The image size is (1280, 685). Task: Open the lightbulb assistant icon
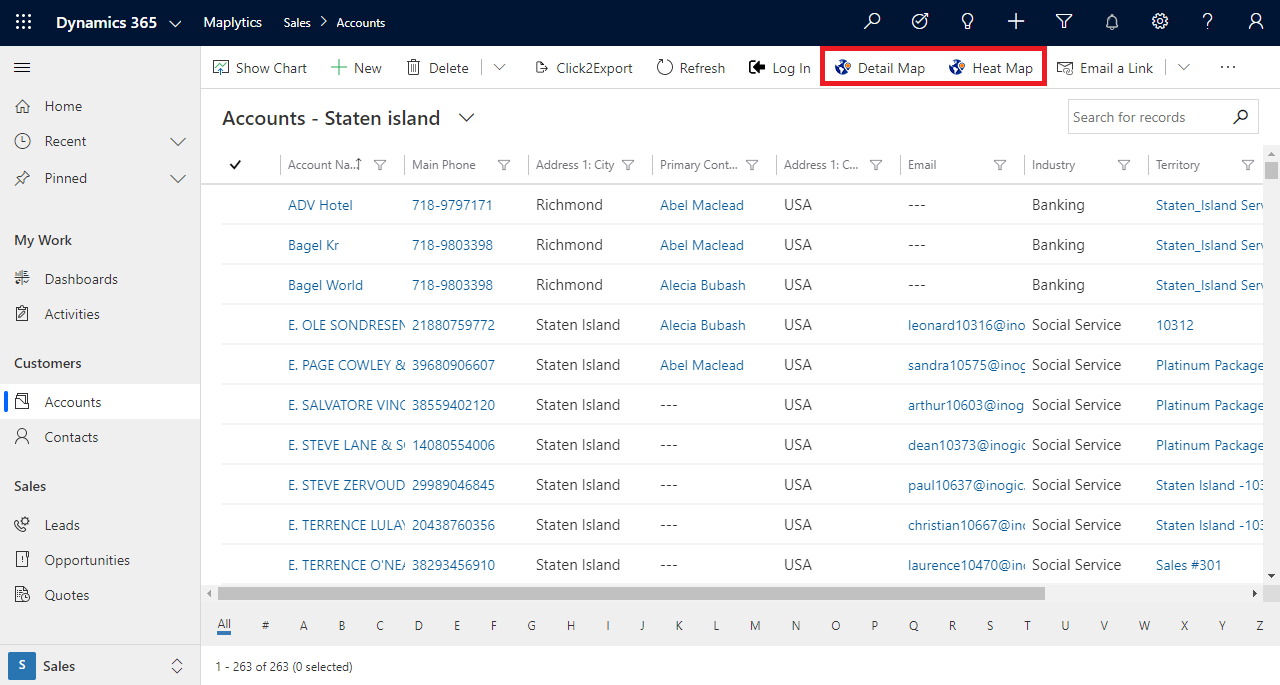[968, 22]
